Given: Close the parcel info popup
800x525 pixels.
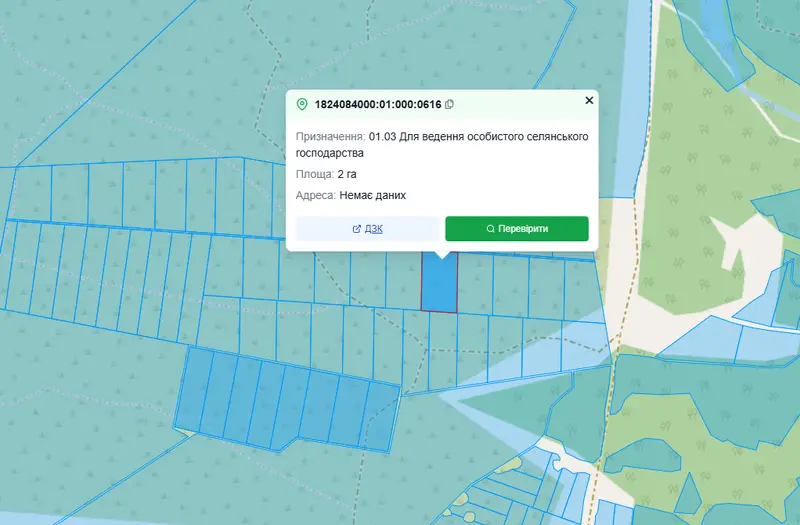Looking at the screenshot, I should pyautogui.click(x=589, y=101).
